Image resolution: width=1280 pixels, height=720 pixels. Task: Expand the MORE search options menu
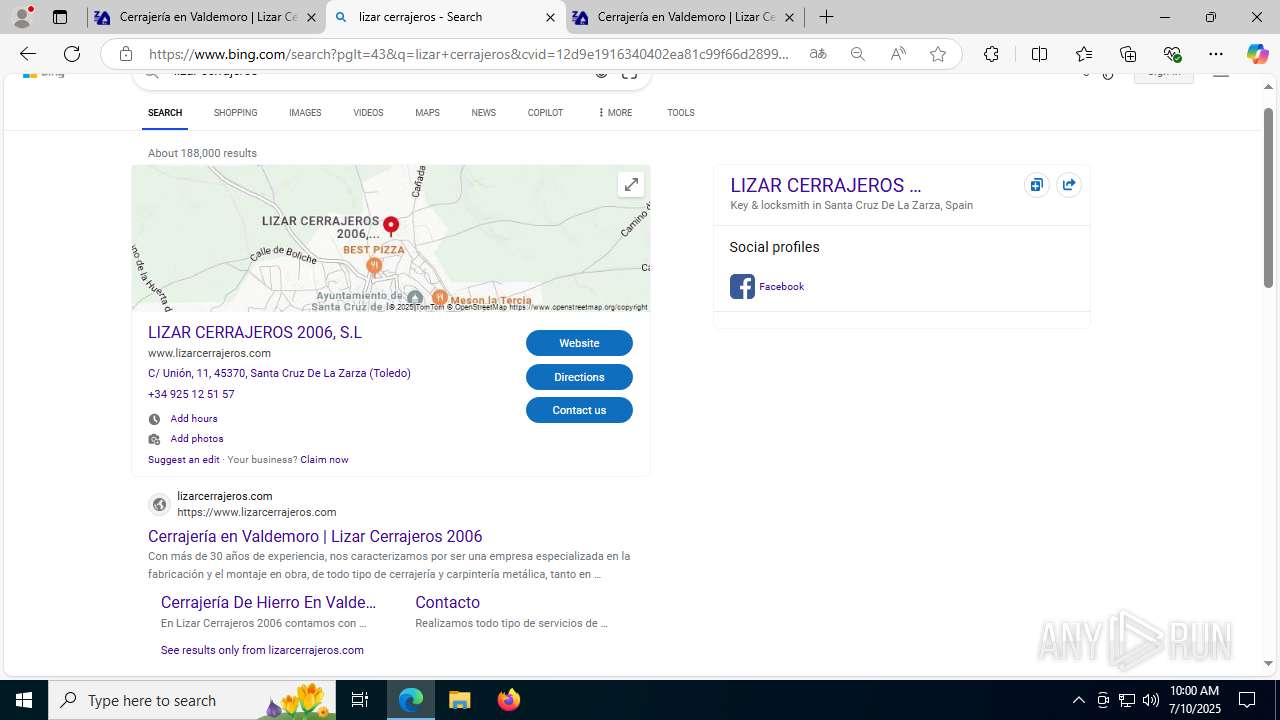coord(614,113)
